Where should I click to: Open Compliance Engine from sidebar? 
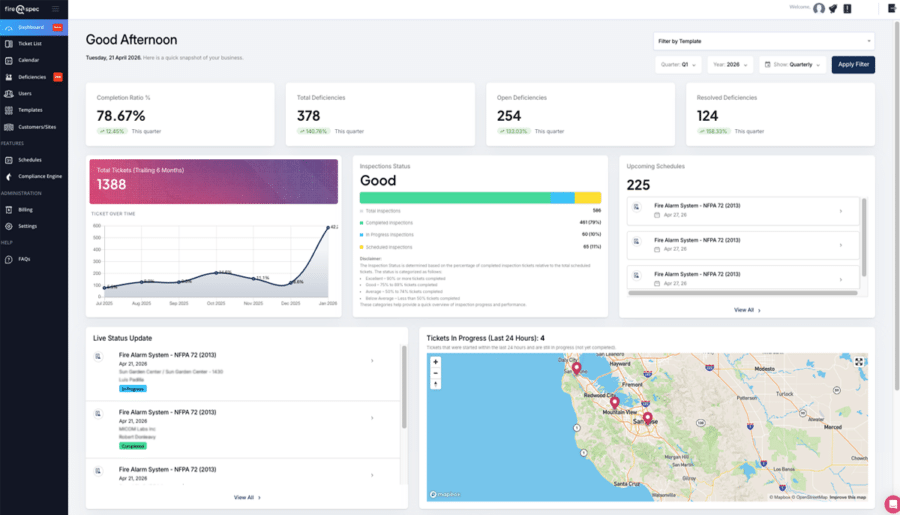point(40,176)
